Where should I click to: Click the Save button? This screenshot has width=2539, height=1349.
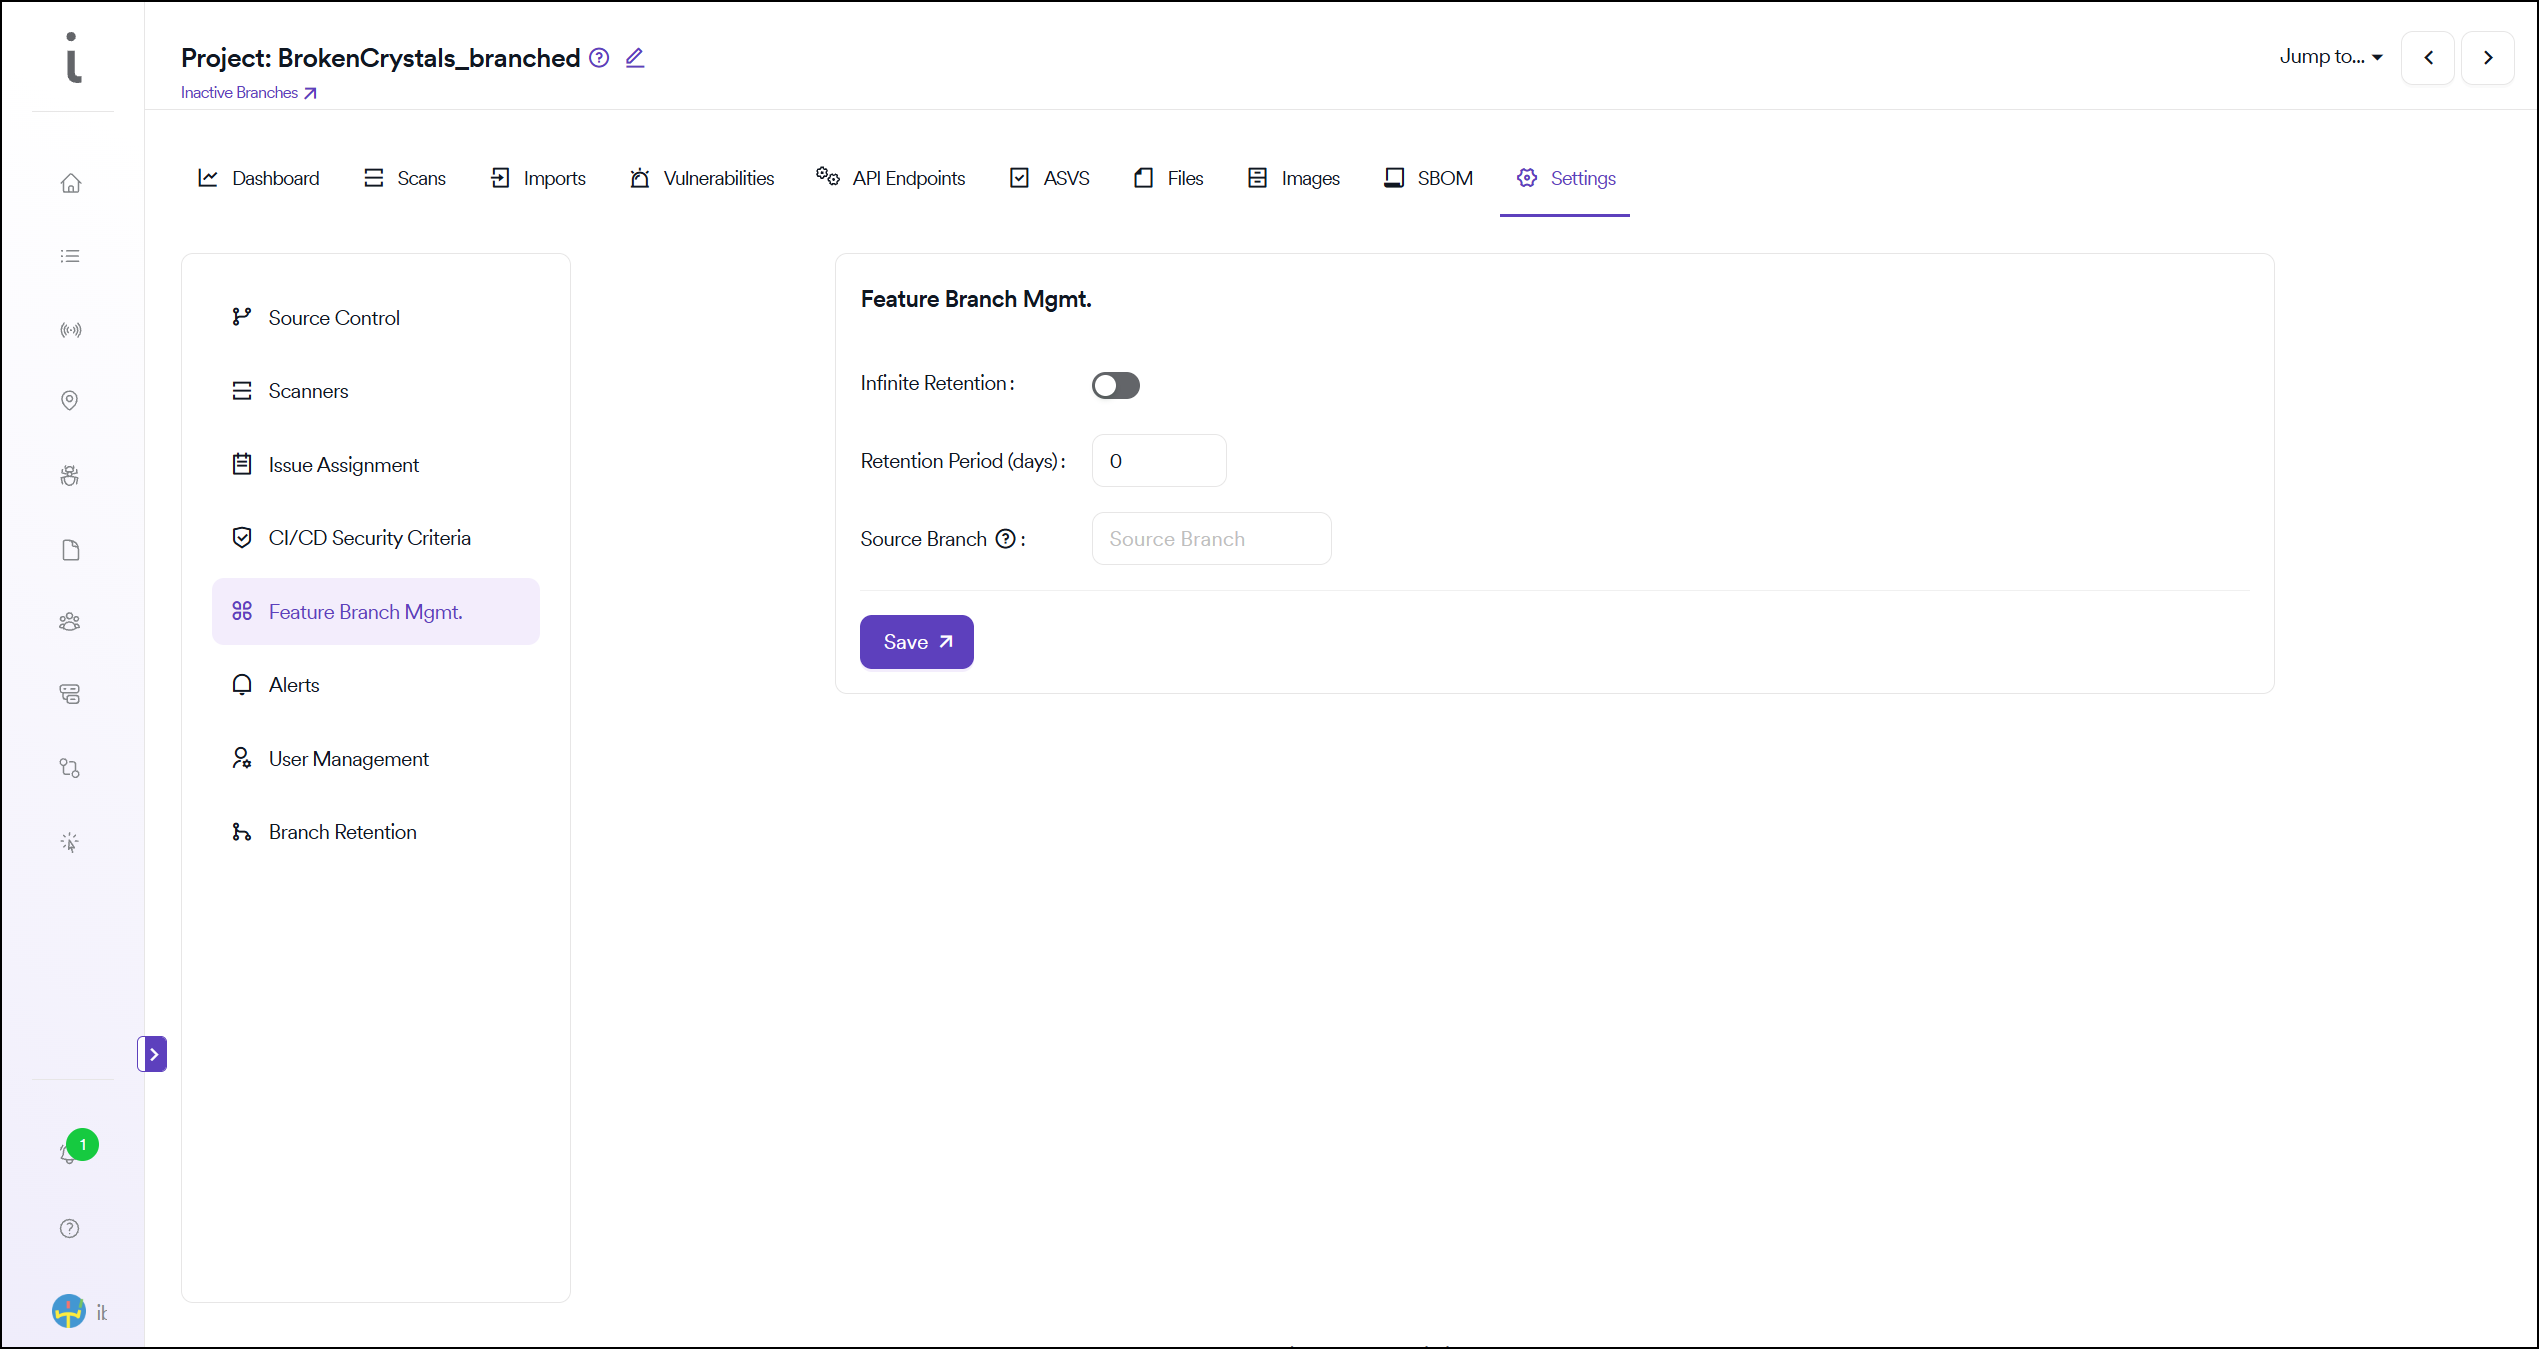917,642
